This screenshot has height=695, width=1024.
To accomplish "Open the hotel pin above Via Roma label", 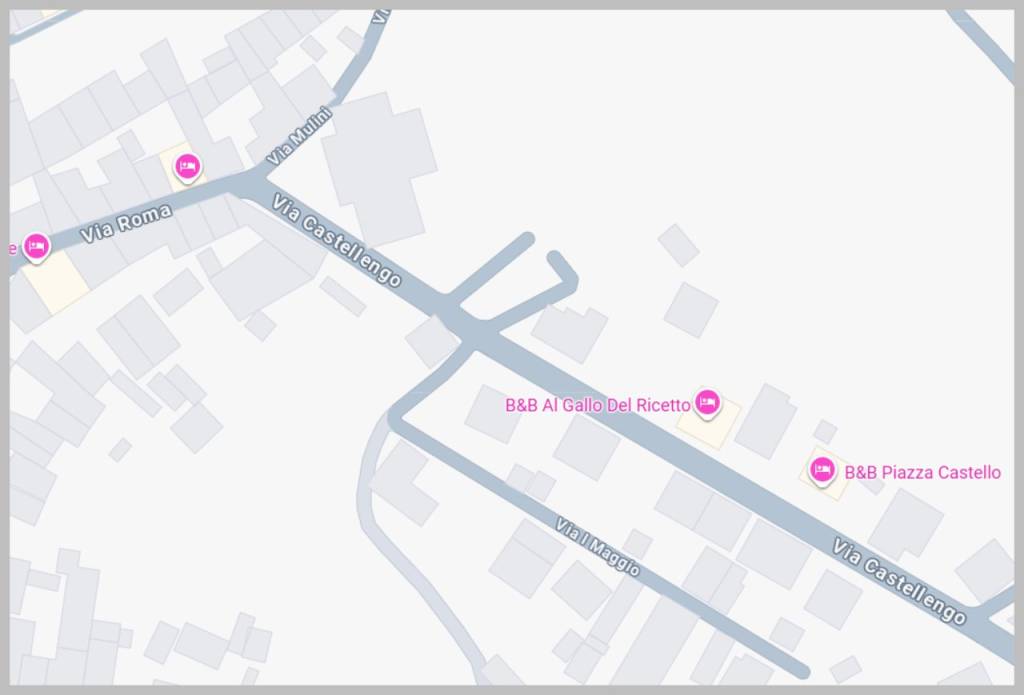I will pyautogui.click(x=187, y=167).
